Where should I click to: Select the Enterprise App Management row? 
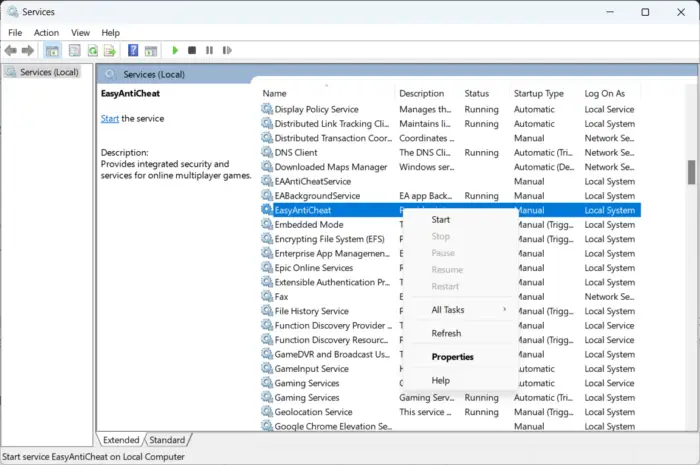tap(450, 253)
